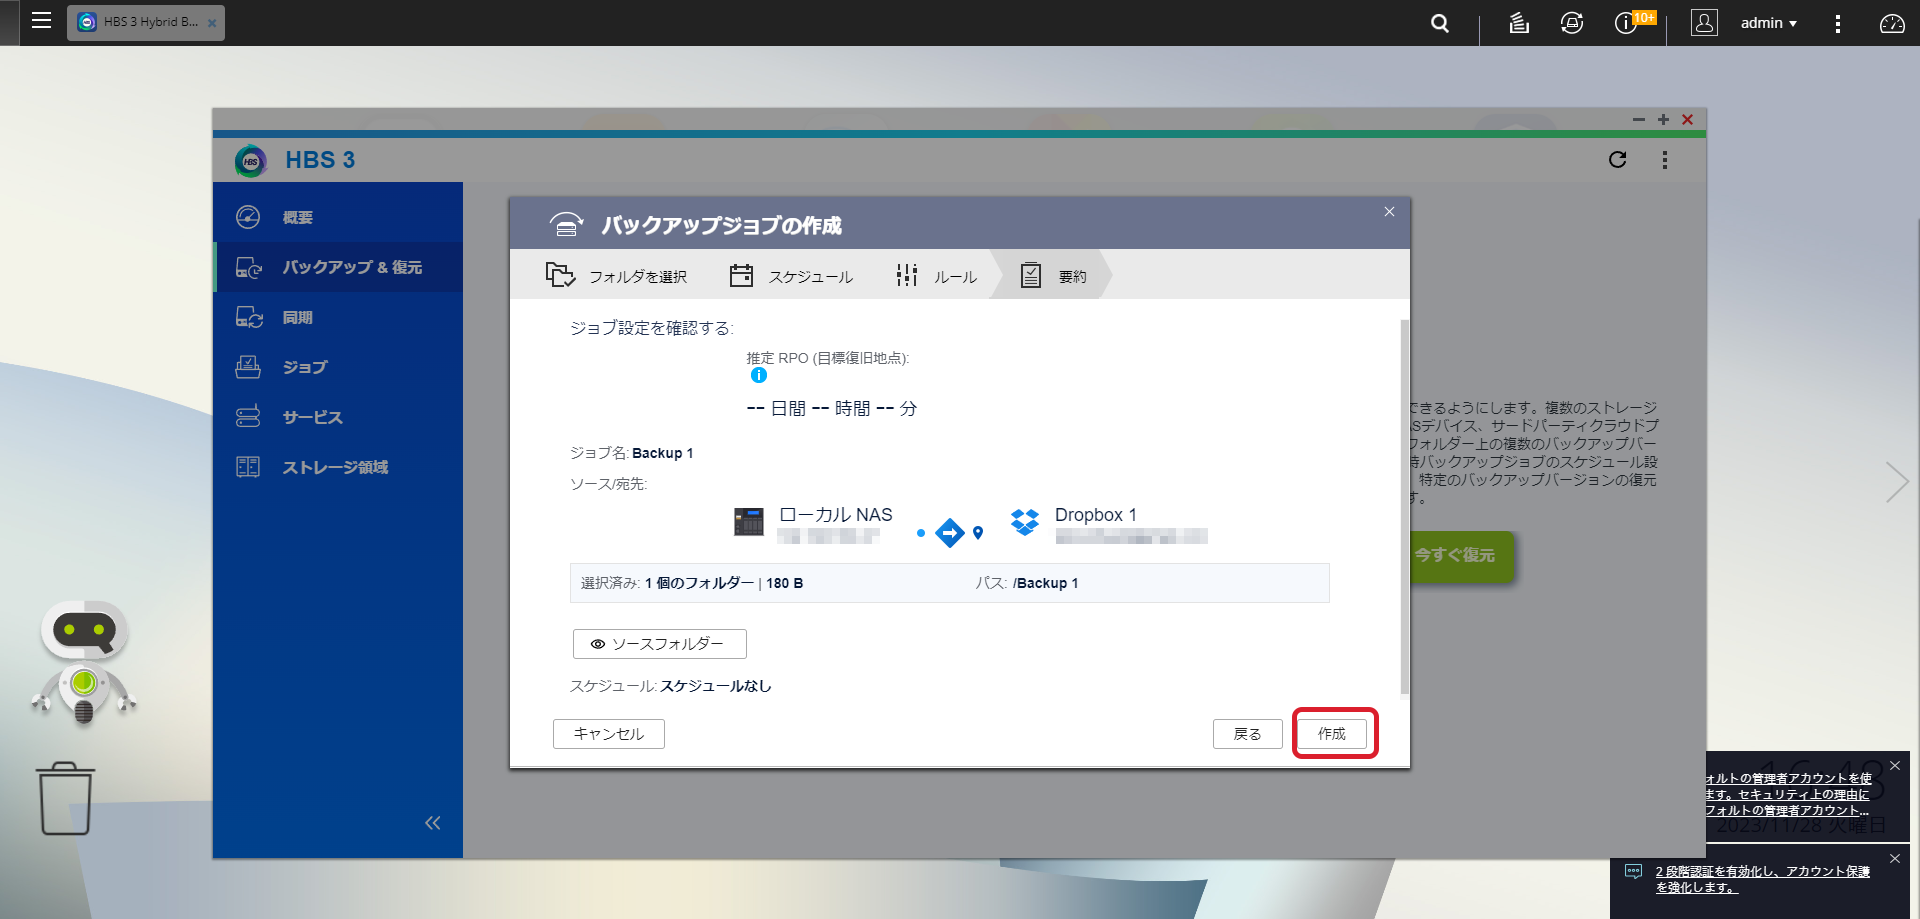The width and height of the screenshot is (1920, 919).
Task: Maximize the HBS 3 window
Action: pos(1663,119)
